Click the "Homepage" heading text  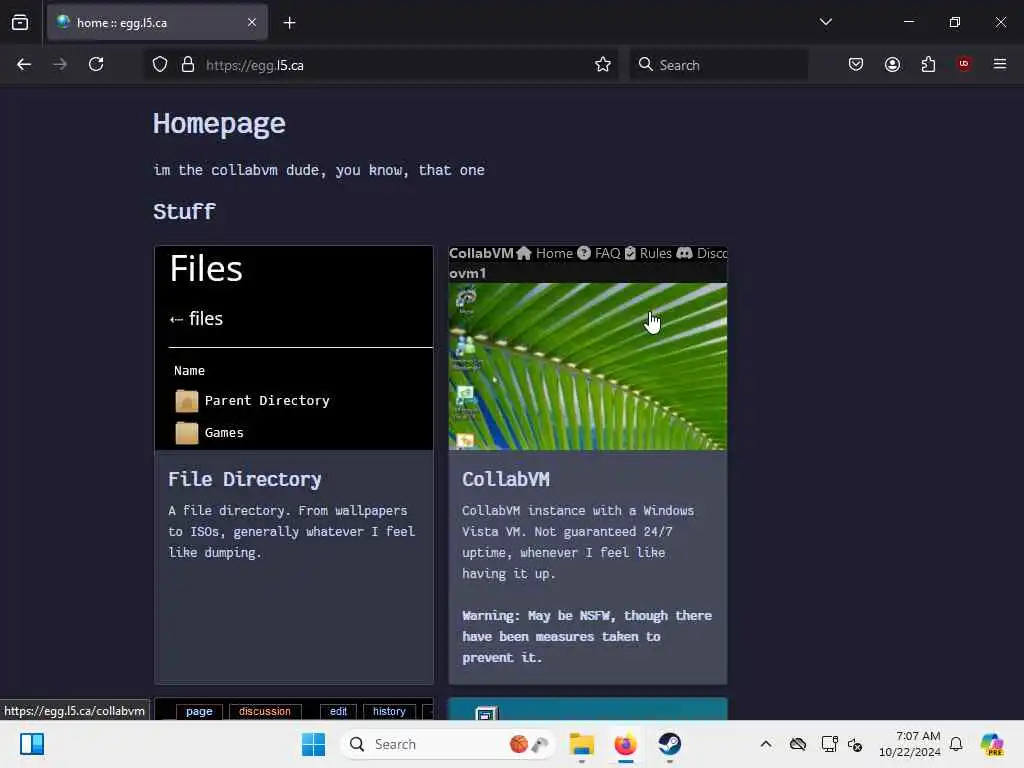coord(219,124)
